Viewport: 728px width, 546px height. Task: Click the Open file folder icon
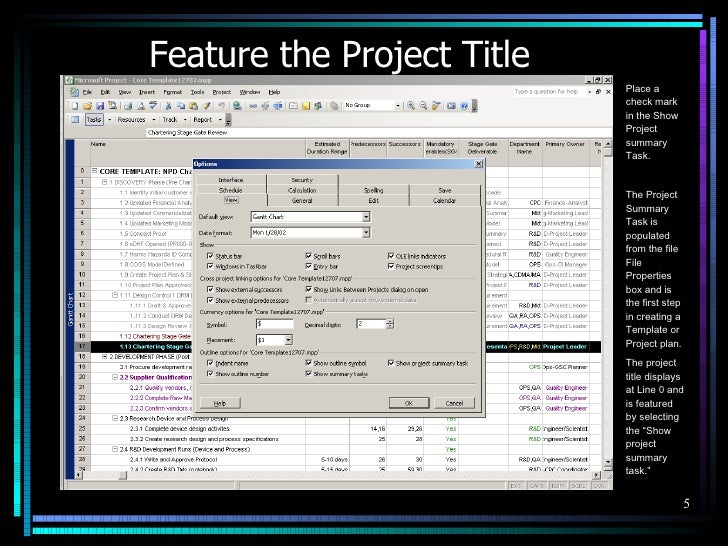(x=87, y=106)
